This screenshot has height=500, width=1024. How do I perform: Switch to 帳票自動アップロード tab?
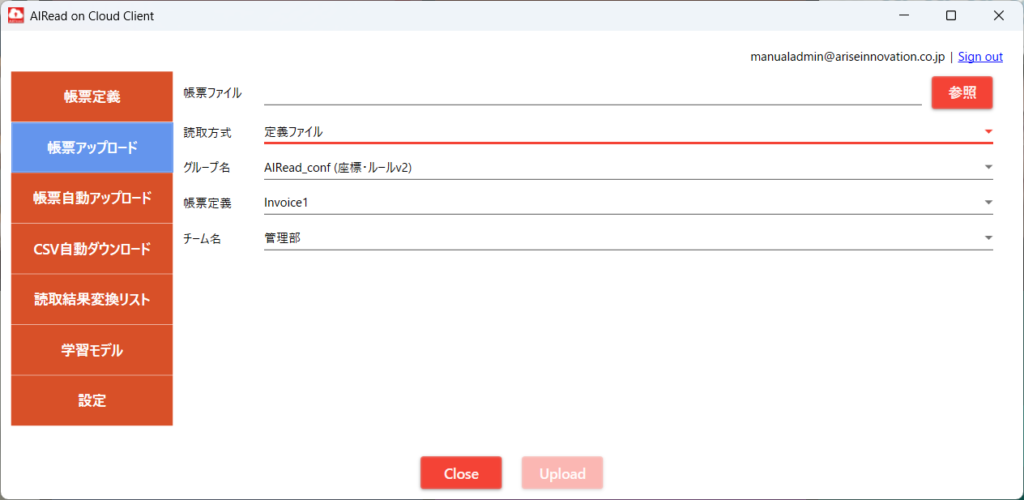[x=92, y=198]
